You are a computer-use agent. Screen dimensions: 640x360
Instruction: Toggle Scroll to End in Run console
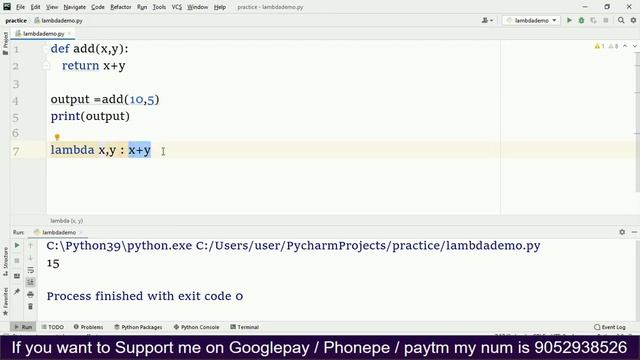click(30, 282)
